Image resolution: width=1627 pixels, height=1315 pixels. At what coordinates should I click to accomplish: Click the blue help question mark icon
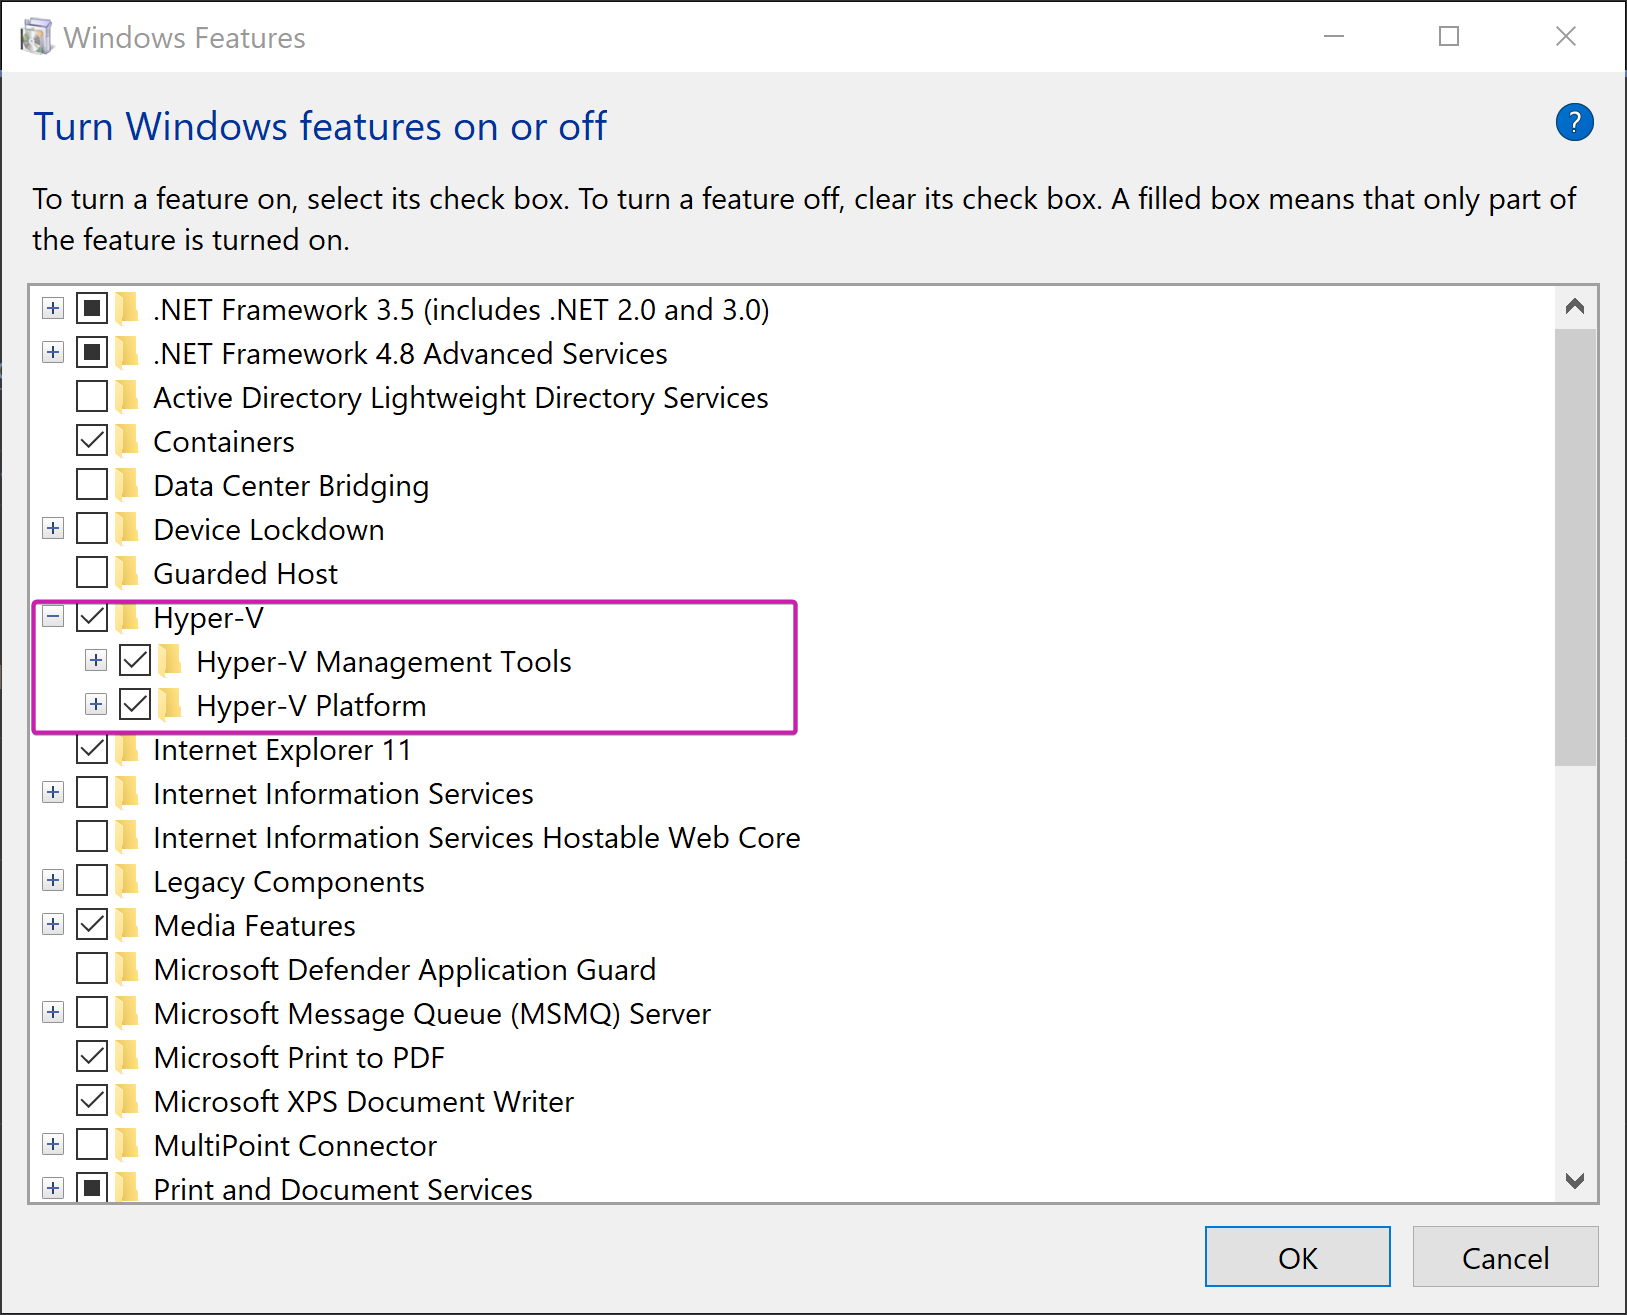(x=1574, y=123)
